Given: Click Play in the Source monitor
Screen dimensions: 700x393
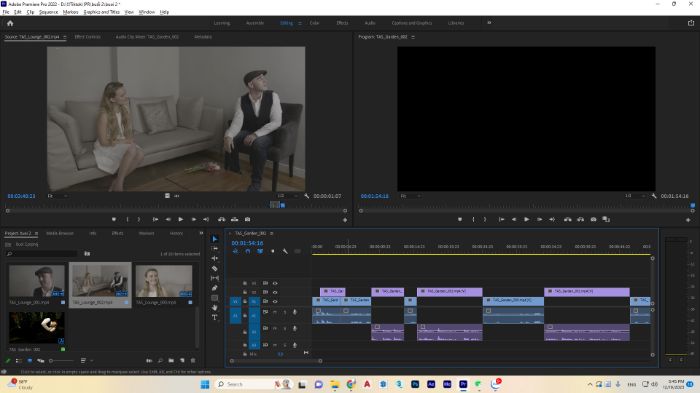Looking at the screenshot, I should point(180,219).
